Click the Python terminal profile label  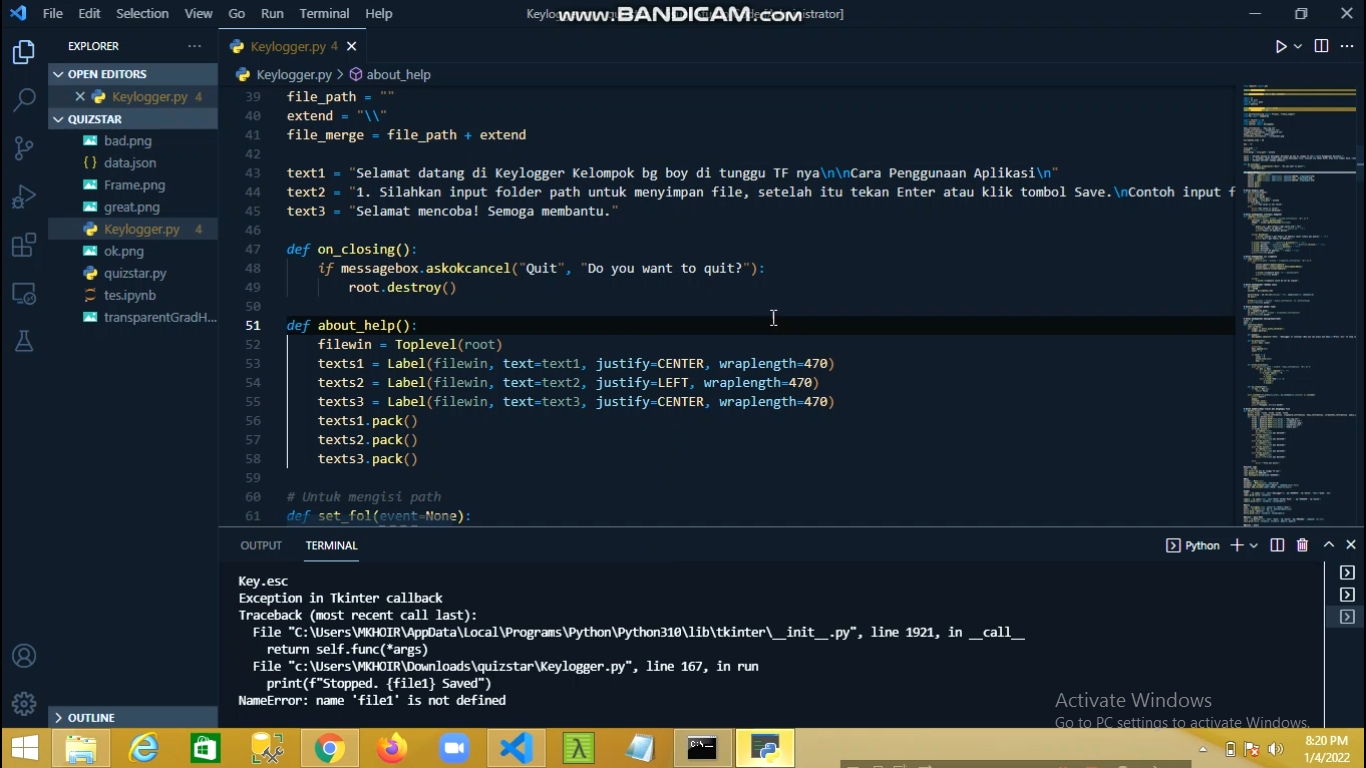pos(1194,545)
